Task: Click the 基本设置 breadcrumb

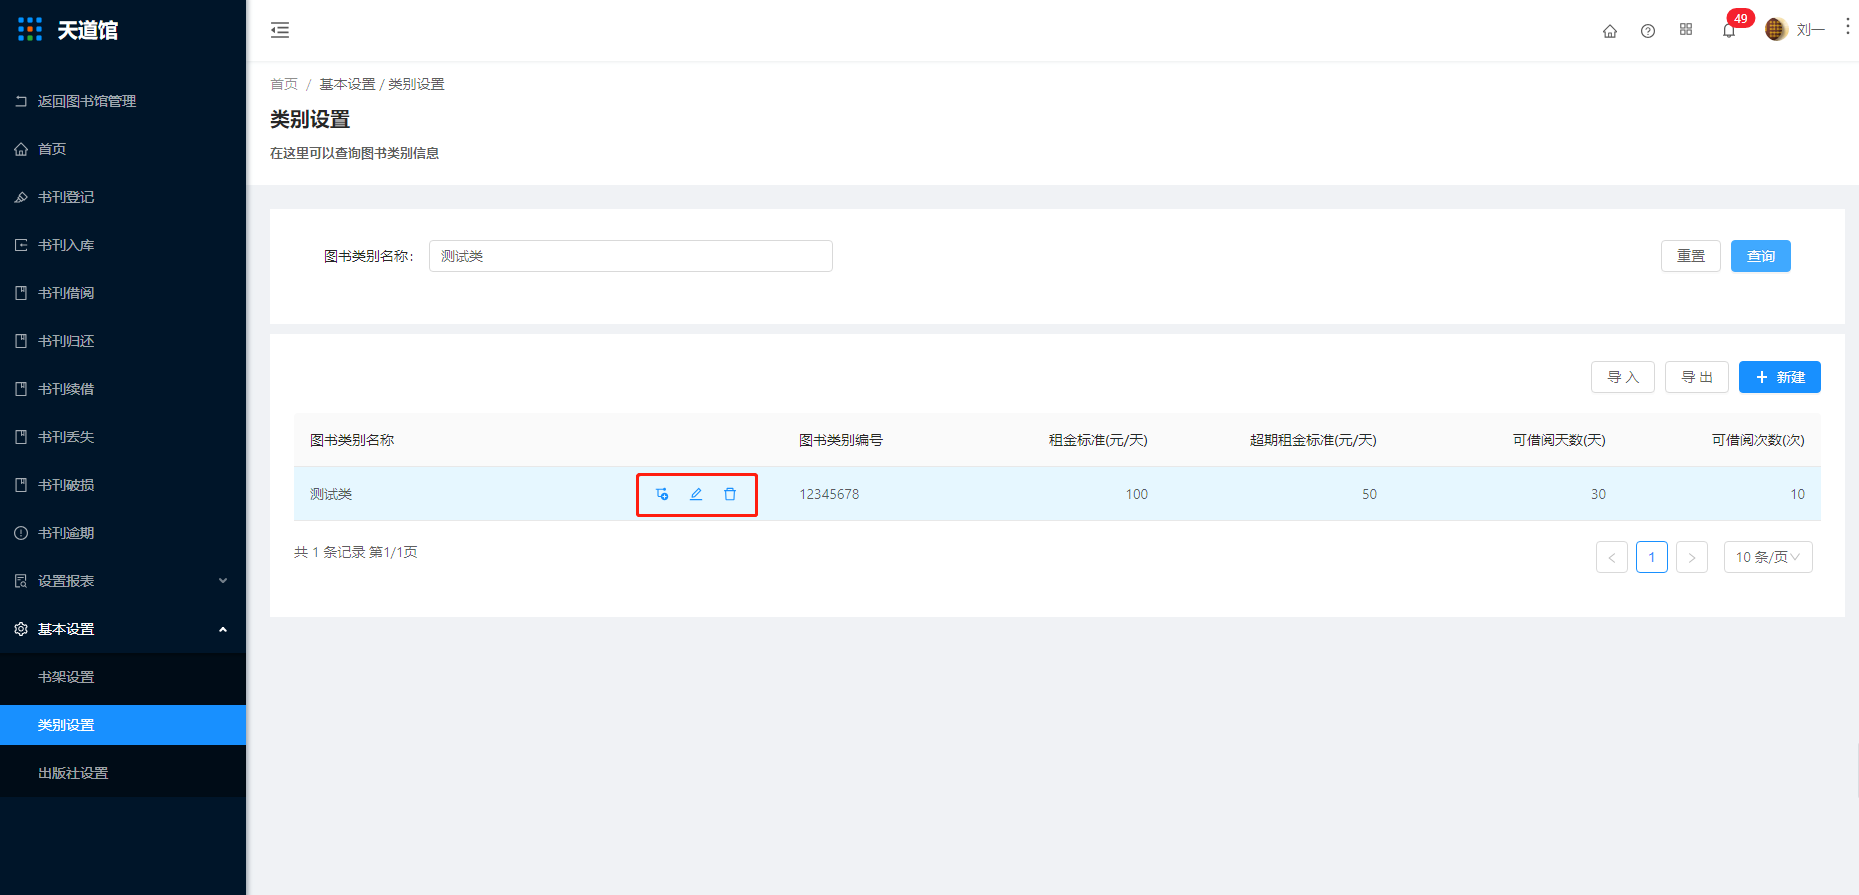Action: point(347,84)
